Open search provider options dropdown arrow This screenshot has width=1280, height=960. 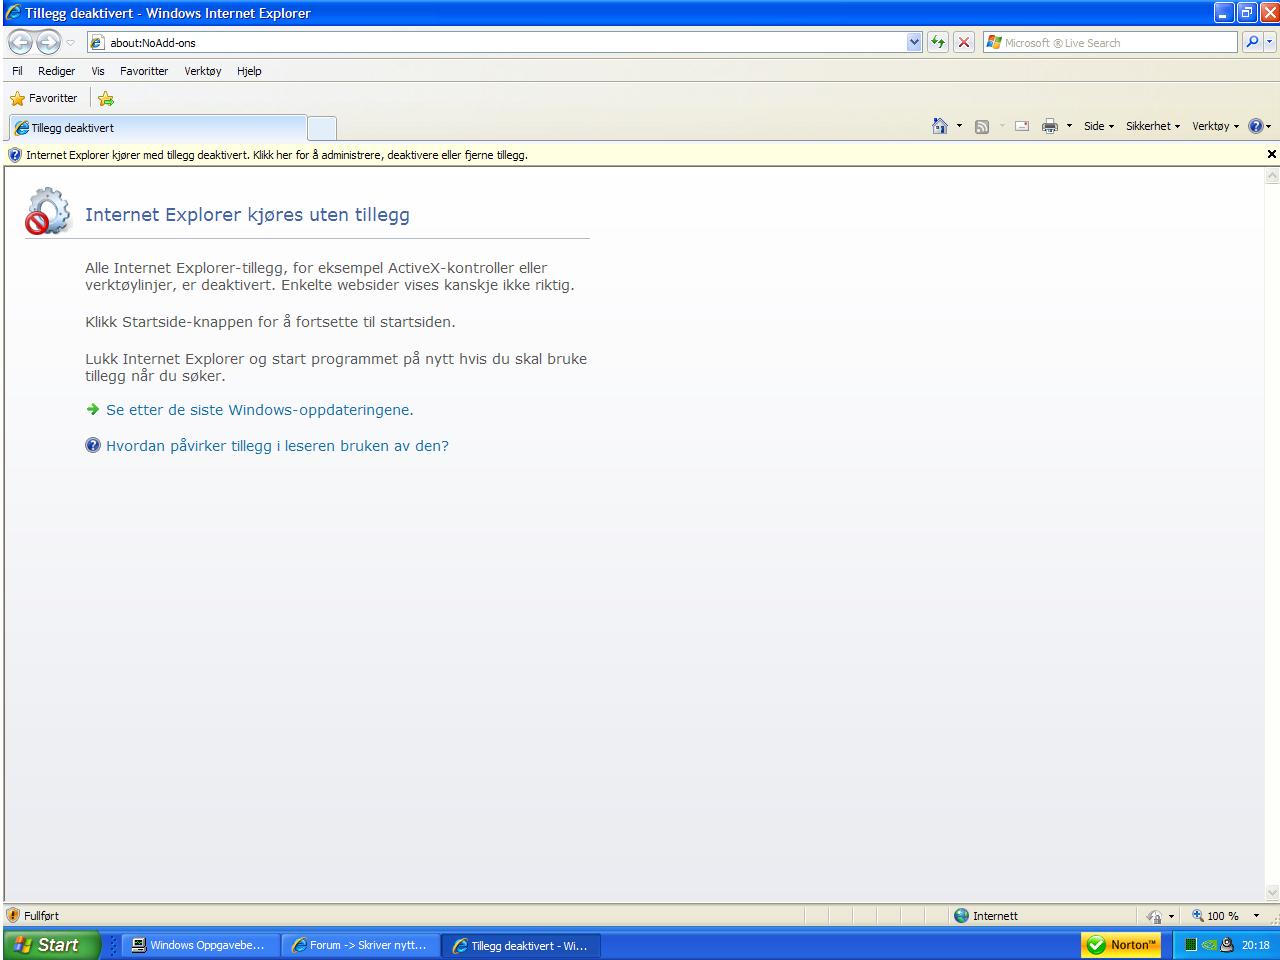click(1271, 42)
